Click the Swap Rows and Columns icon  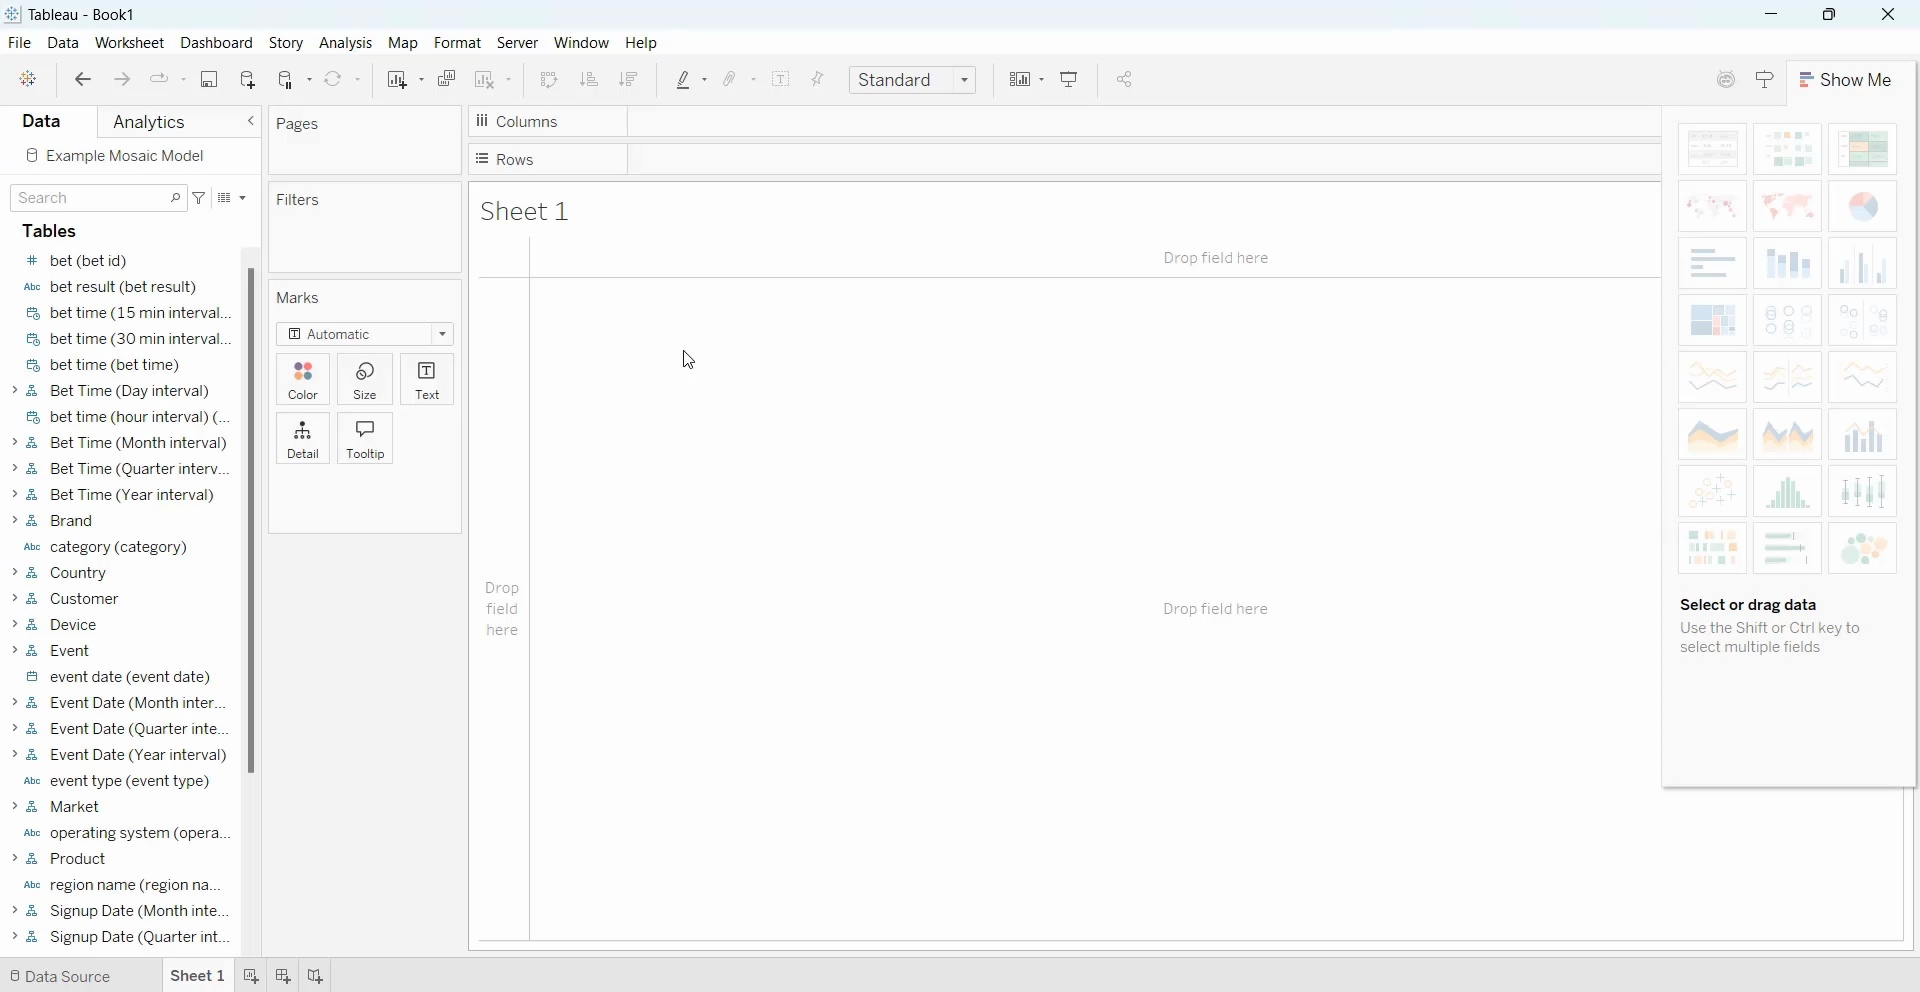coord(549,80)
